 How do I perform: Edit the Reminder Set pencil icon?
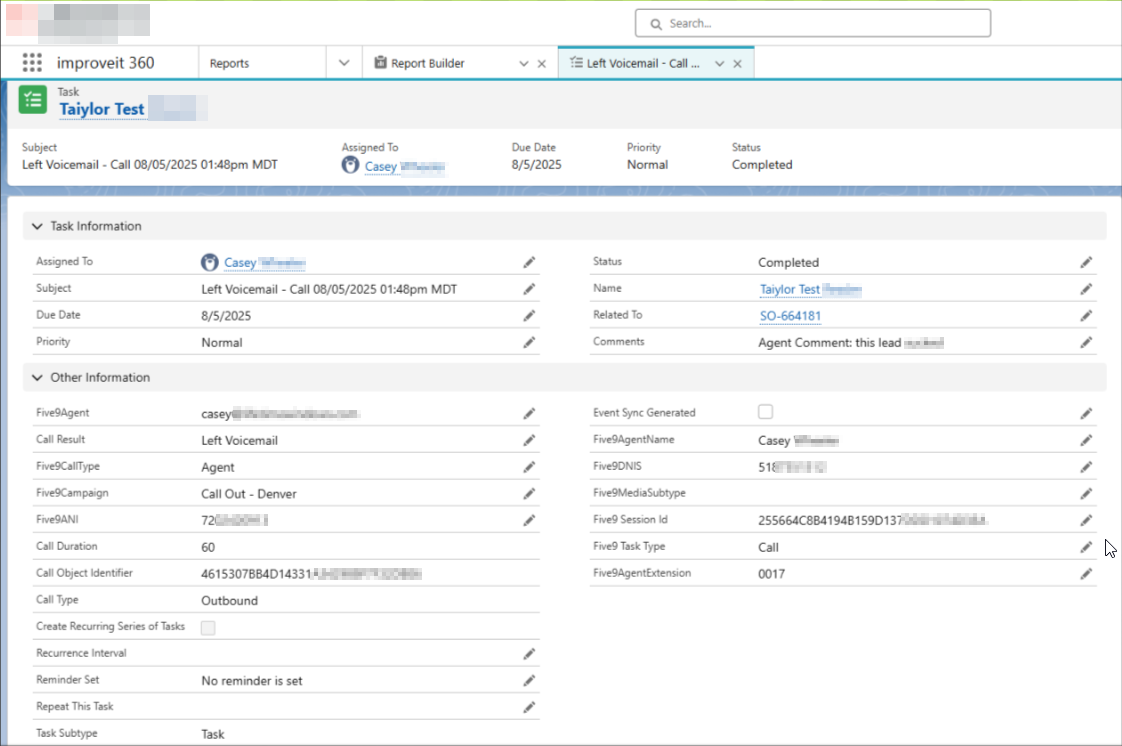pos(529,680)
